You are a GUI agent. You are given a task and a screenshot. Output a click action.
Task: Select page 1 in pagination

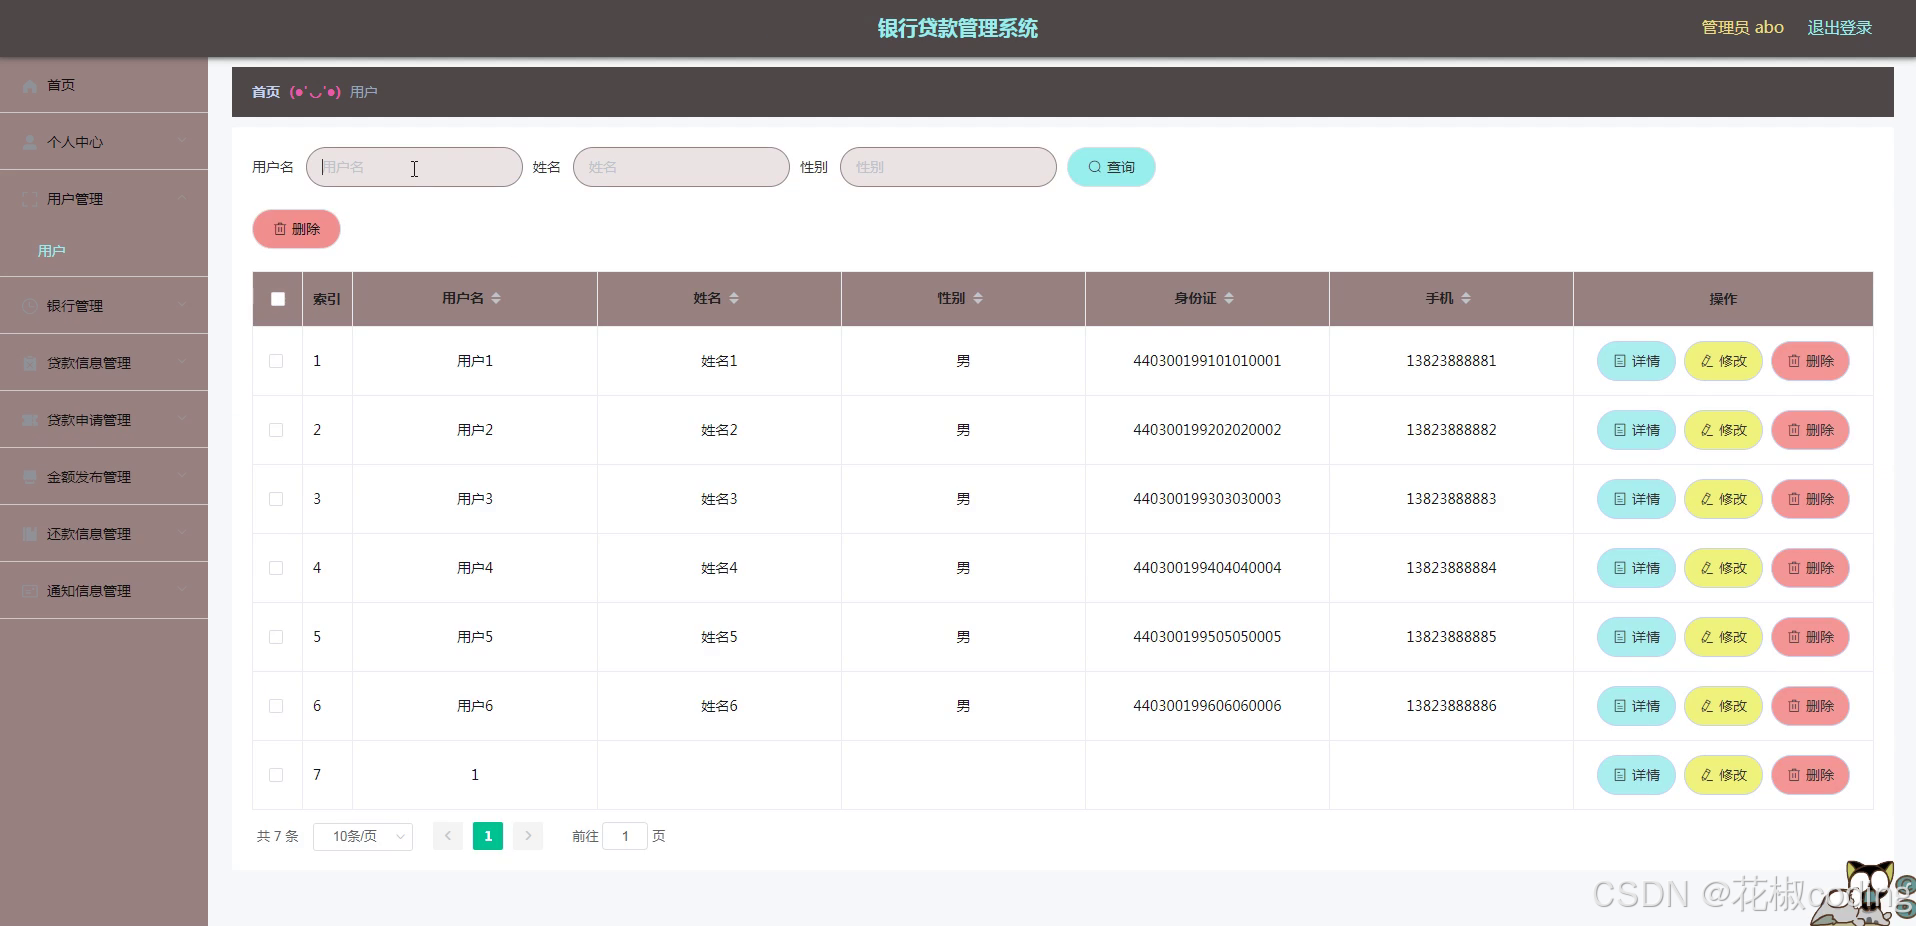pos(488,836)
